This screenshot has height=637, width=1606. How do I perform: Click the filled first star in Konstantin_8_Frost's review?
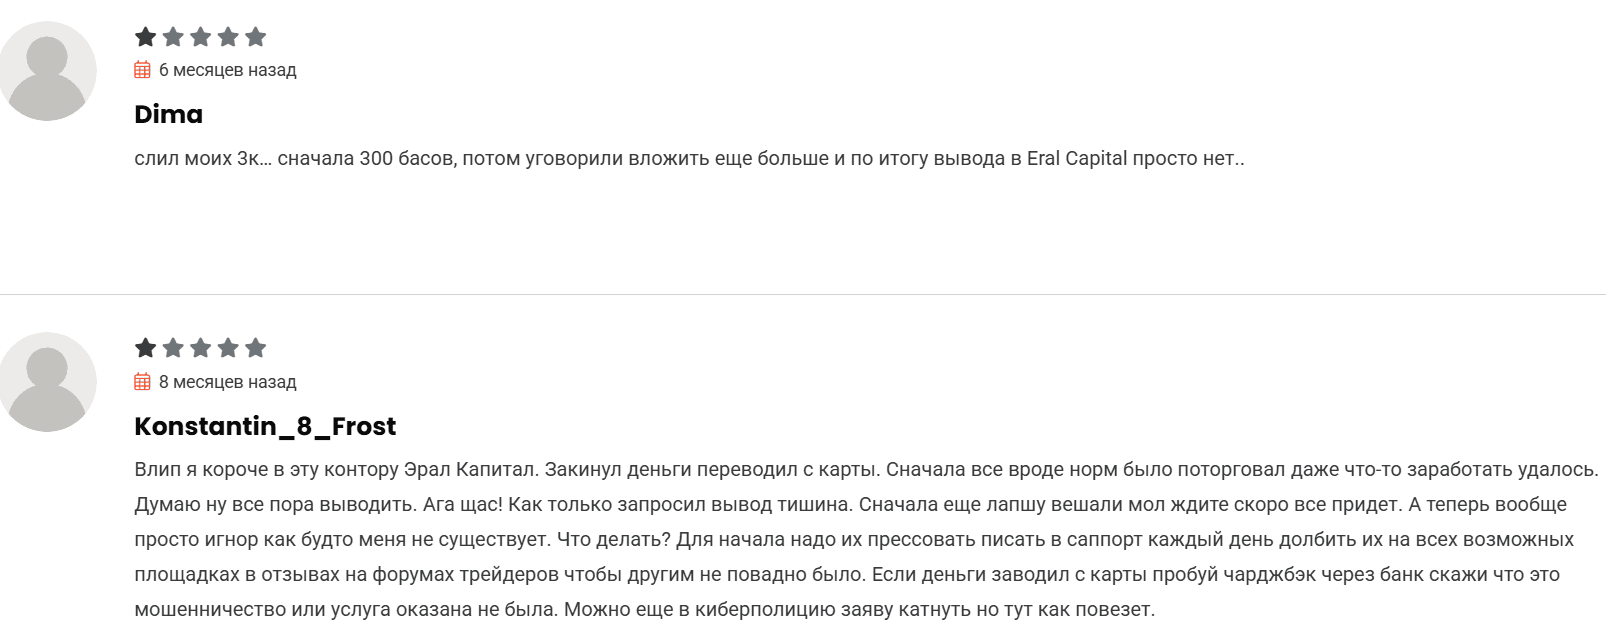click(145, 348)
